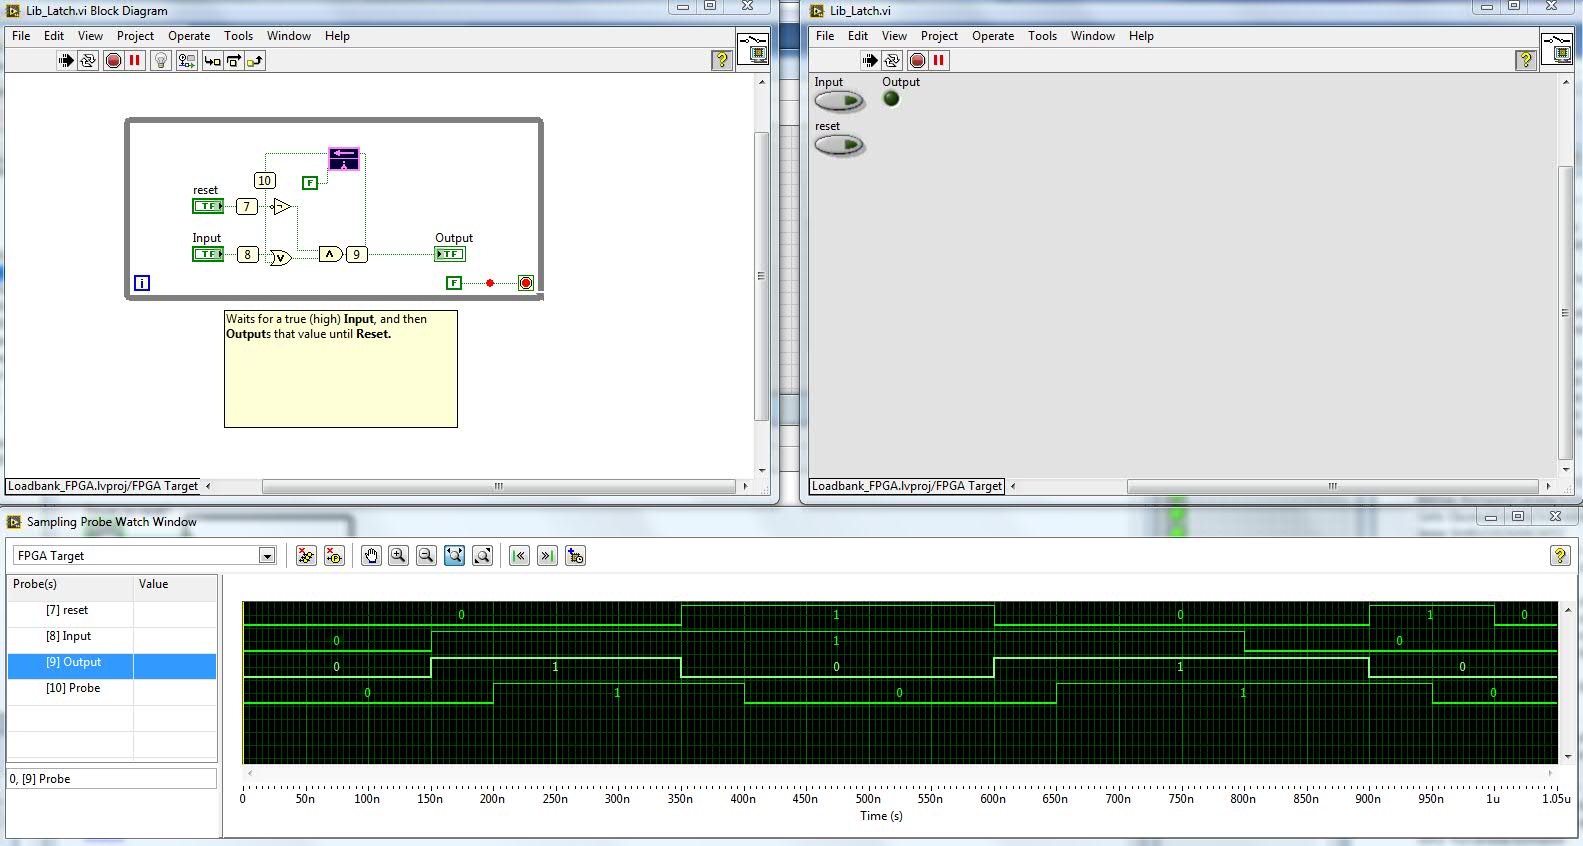This screenshot has height=846, width=1583.
Task: Click the '0, [9] Probe' status field
Action: click(112, 778)
